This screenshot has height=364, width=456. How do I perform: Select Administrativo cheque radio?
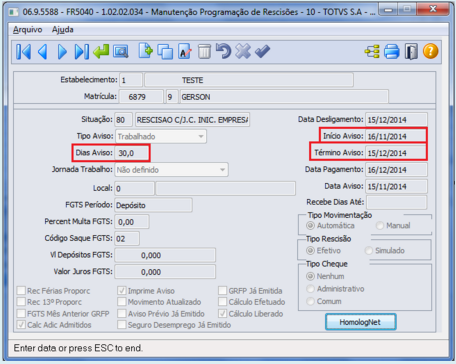pyautogui.click(x=310, y=288)
